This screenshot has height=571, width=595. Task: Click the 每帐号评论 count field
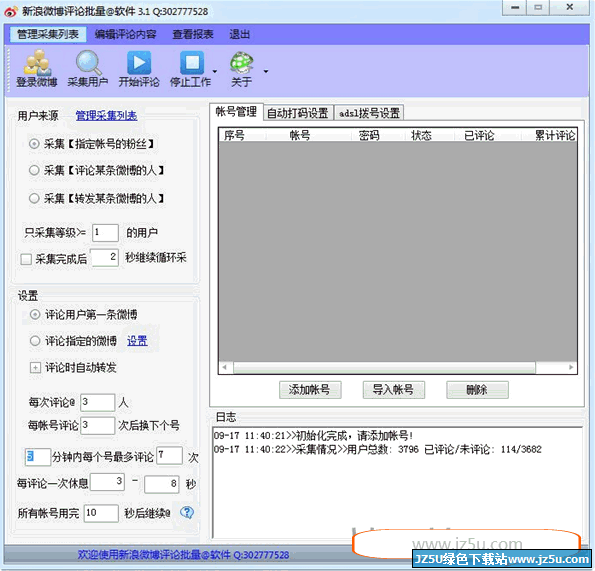click(97, 425)
